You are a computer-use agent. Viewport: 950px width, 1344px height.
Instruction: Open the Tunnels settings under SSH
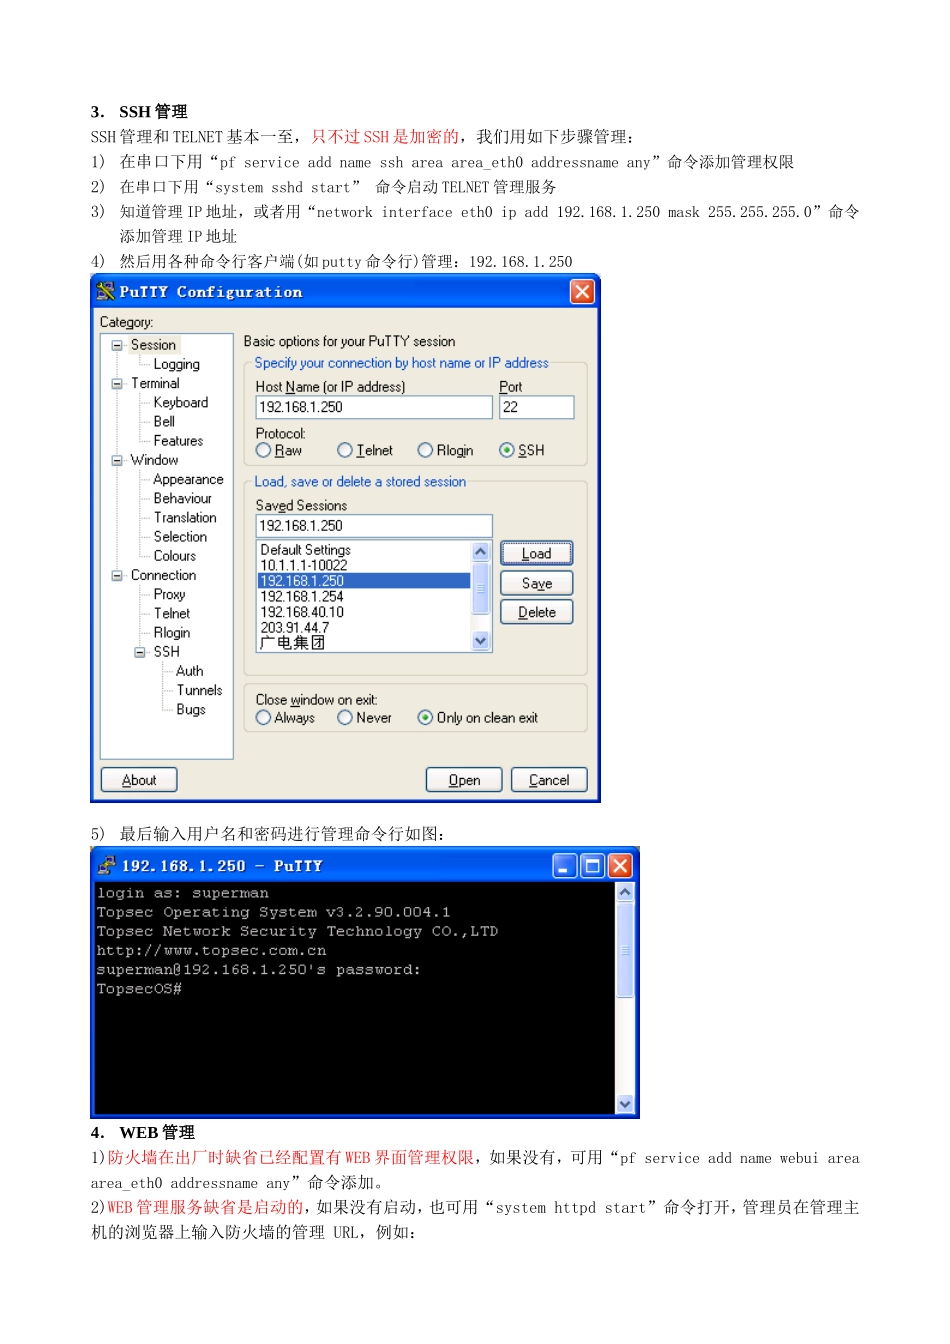click(199, 690)
